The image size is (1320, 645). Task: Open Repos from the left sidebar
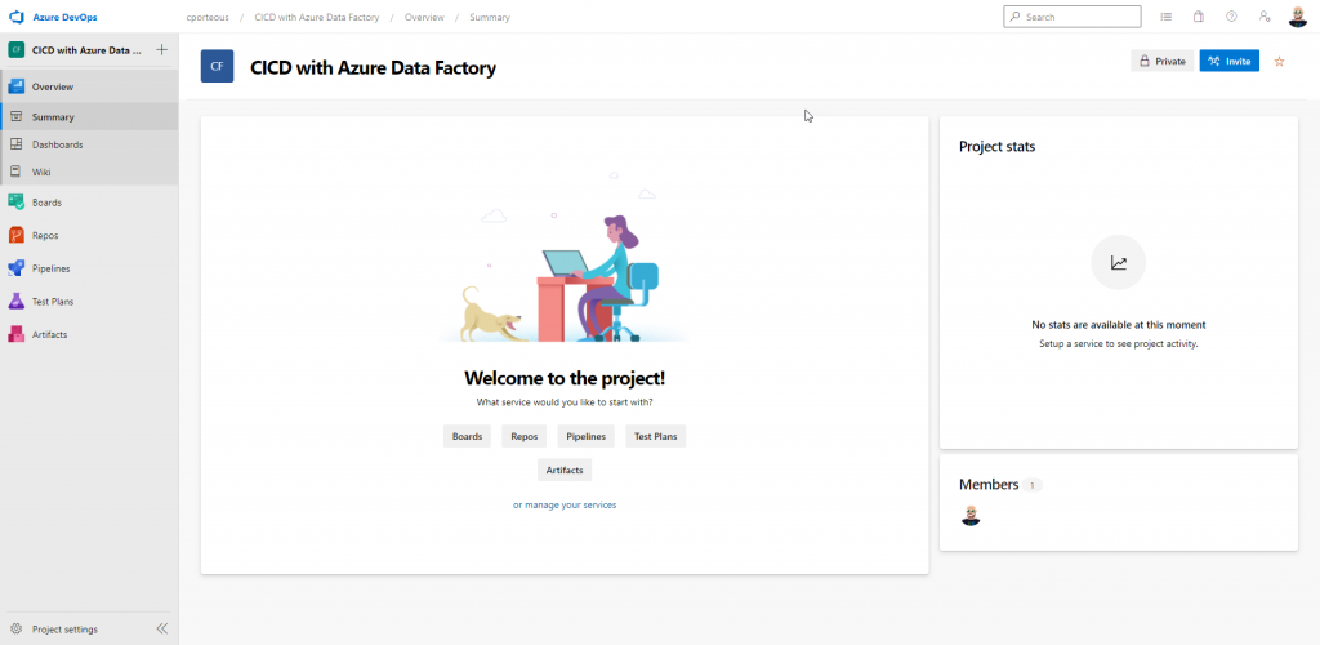(43, 234)
